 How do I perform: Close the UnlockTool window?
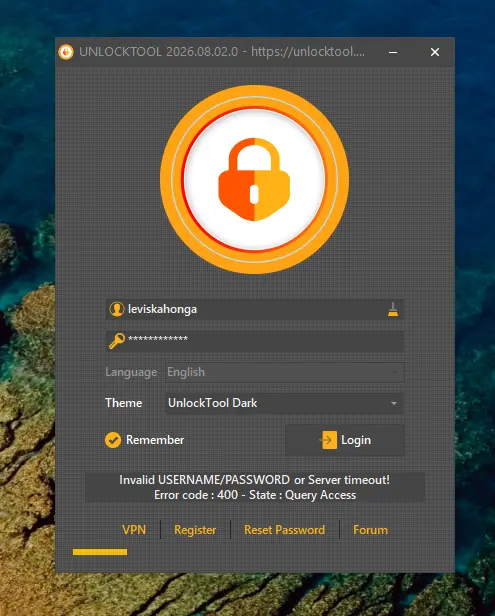click(435, 52)
